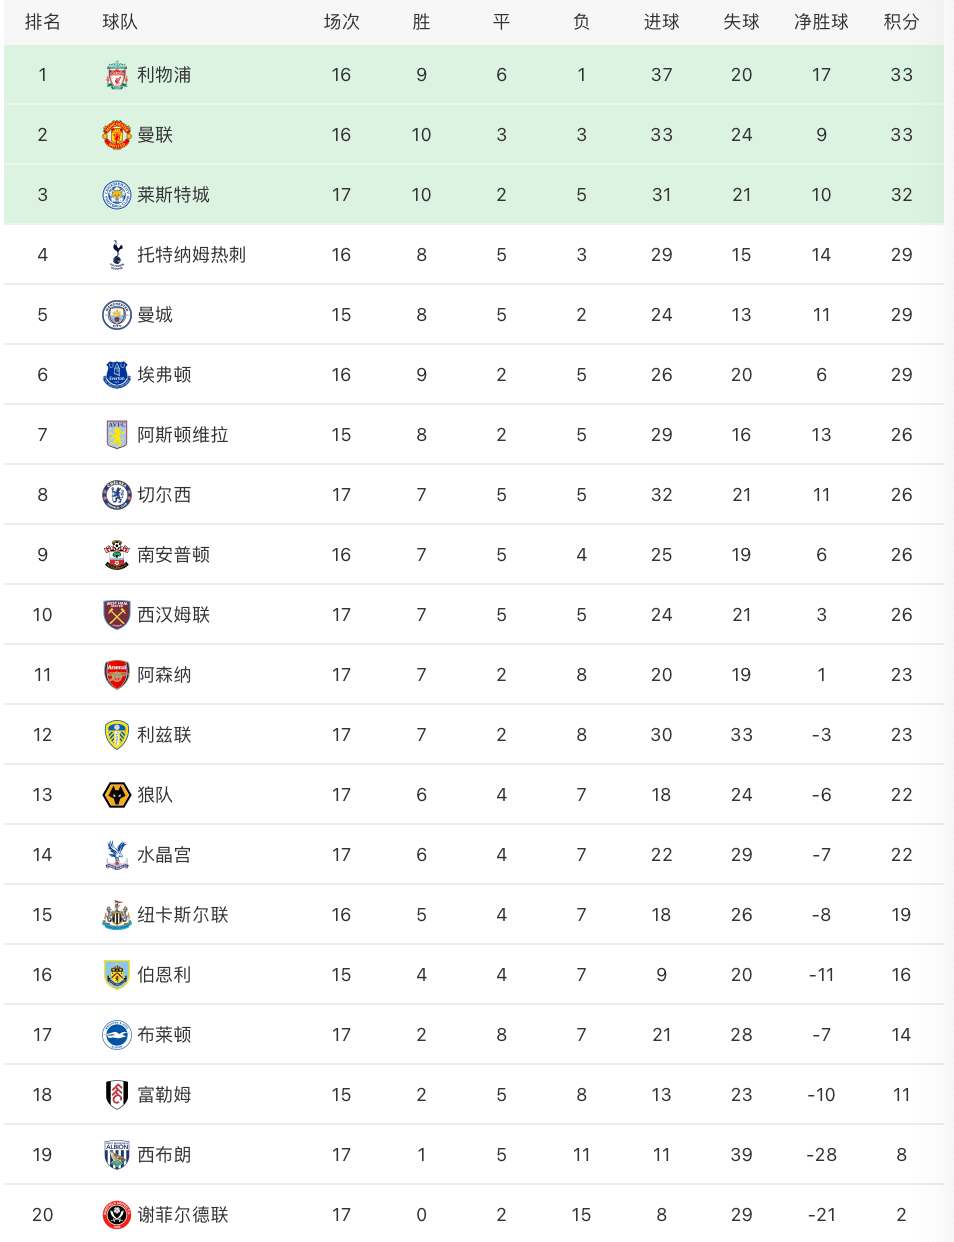Image resolution: width=954 pixels, height=1242 pixels.
Task: Click the Leicester City crest icon
Action: click(x=117, y=195)
